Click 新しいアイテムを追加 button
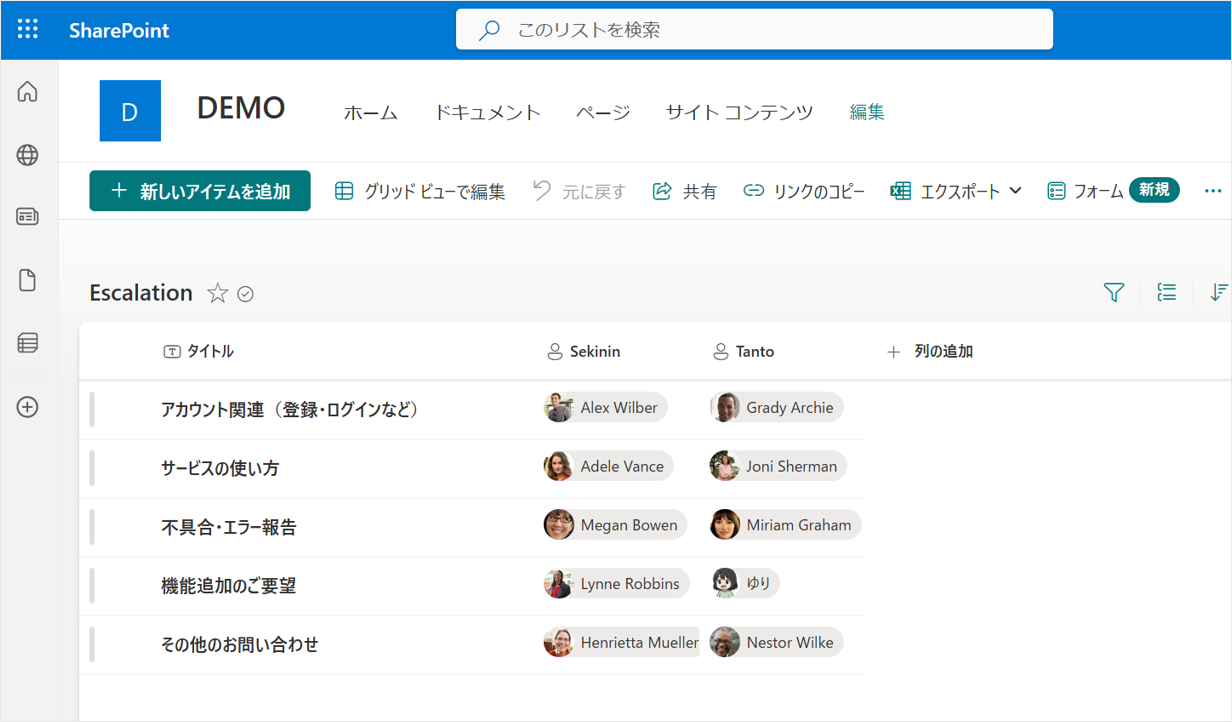The image size is (1232, 722). pyautogui.click(x=200, y=191)
